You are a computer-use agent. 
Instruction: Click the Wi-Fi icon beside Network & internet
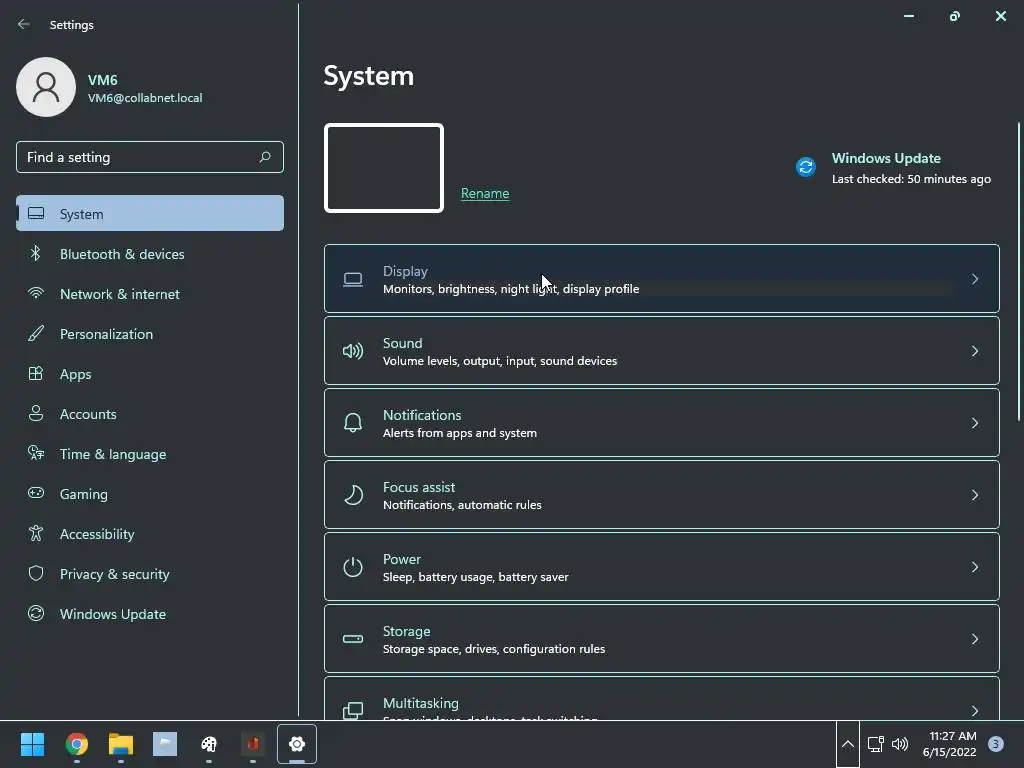tap(36, 293)
